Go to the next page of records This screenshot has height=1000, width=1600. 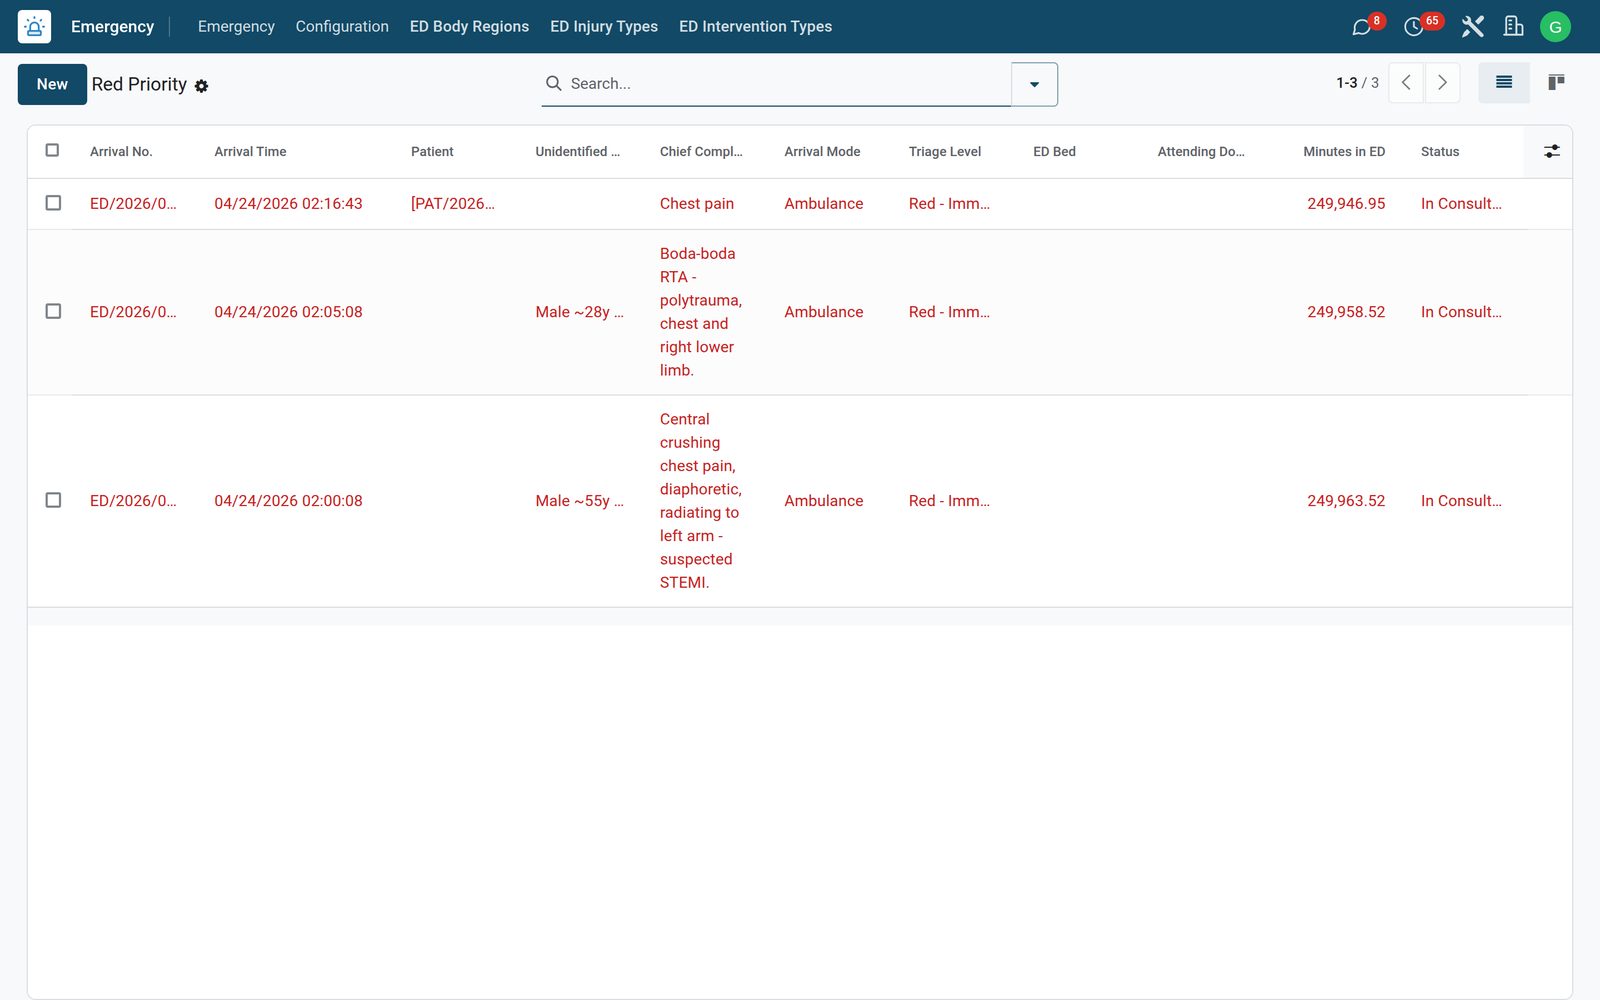coord(1442,83)
